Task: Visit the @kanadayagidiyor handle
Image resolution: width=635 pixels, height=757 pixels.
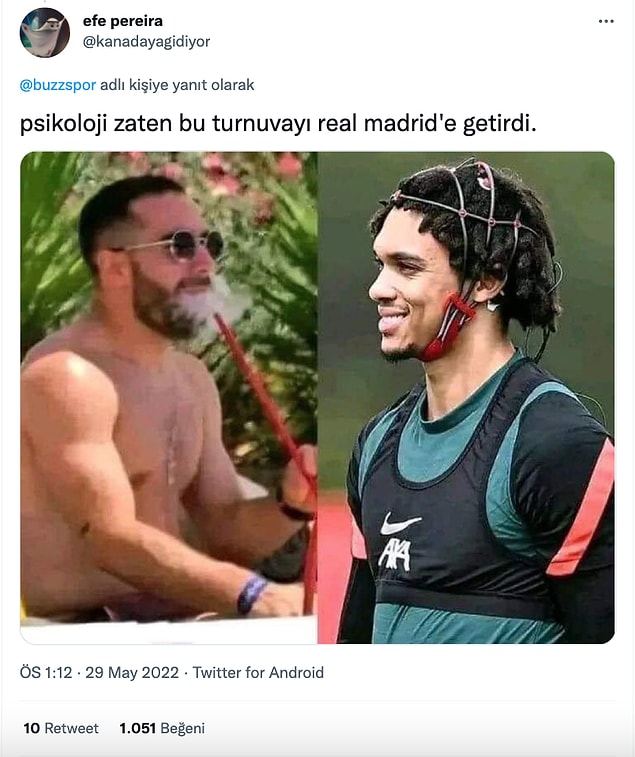Action: click(146, 42)
